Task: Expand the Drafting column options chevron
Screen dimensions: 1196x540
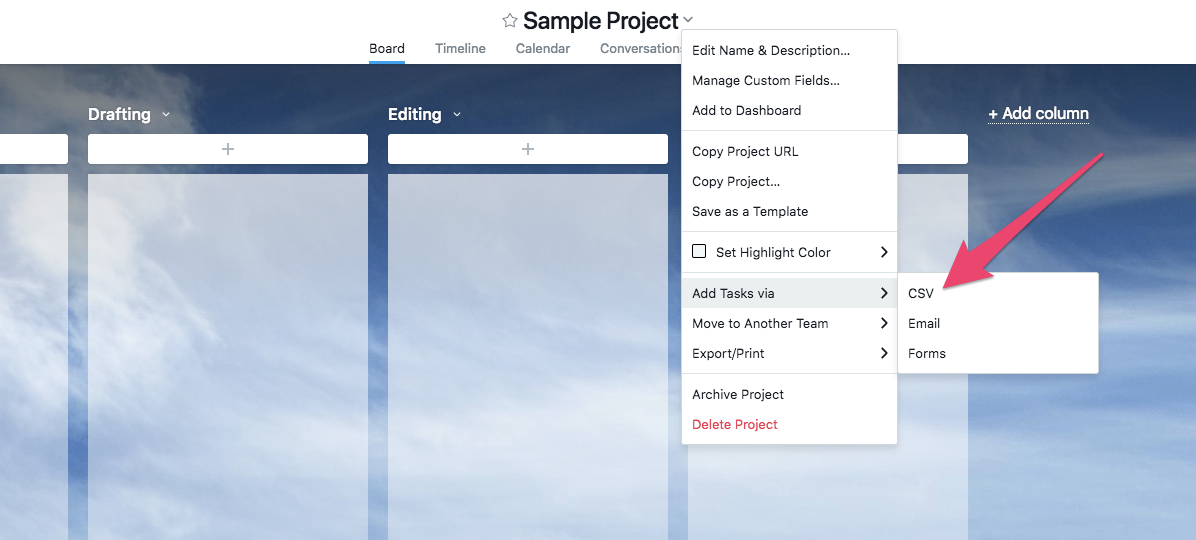Action: pos(166,114)
